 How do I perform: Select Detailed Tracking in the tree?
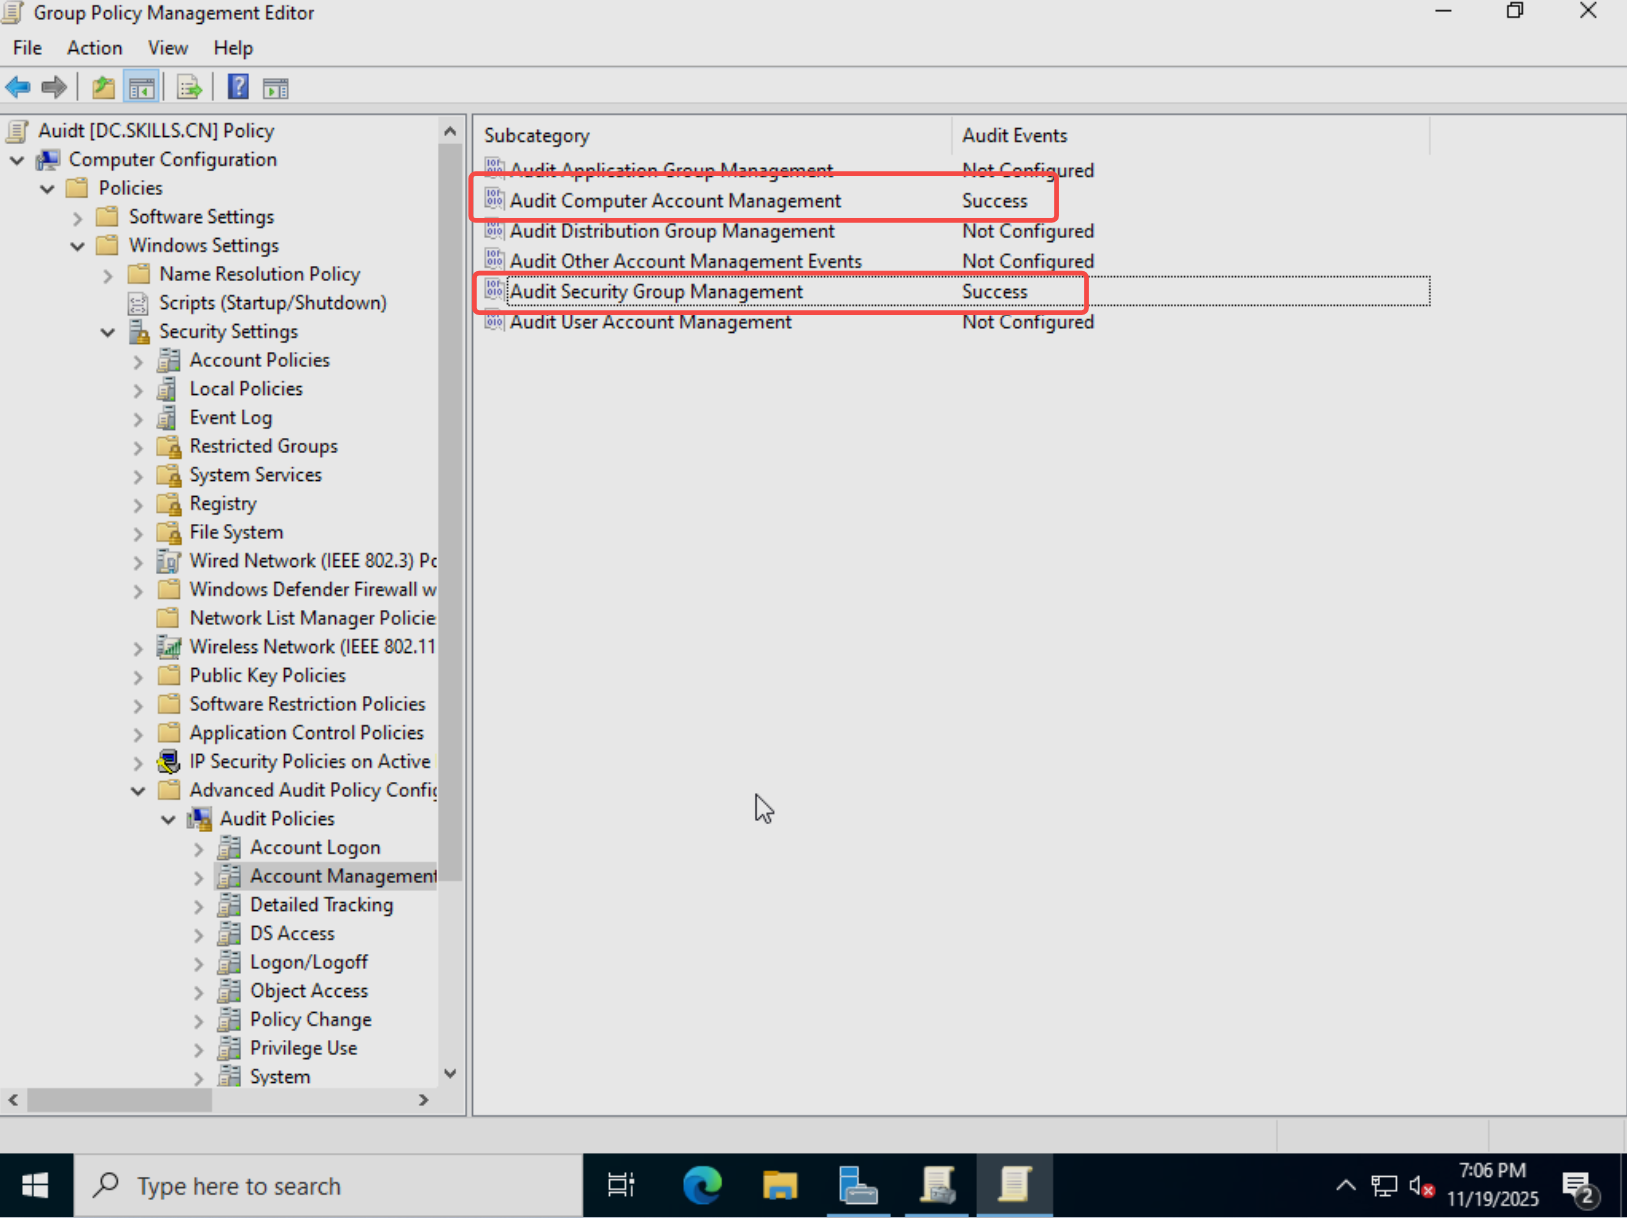[x=321, y=905]
